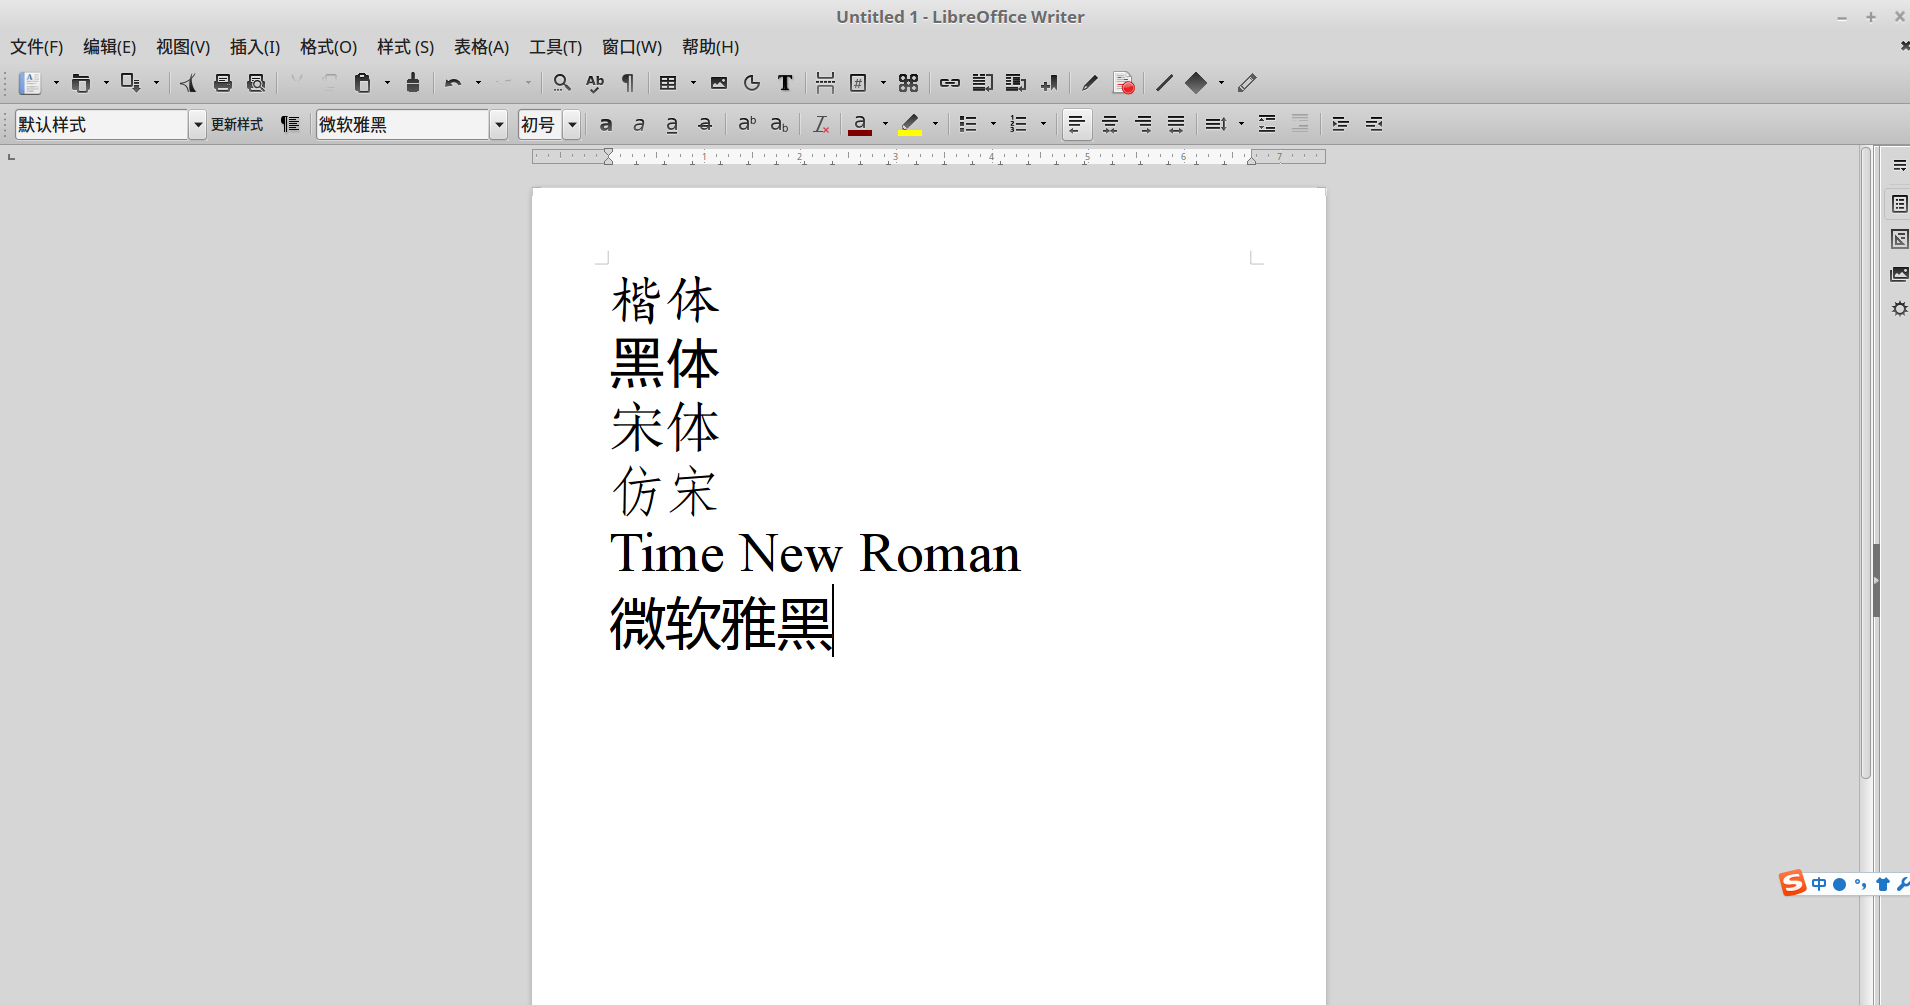Screen dimensions: 1910x1005
Task: Insert a text box (T icon)
Action: [x=785, y=83]
